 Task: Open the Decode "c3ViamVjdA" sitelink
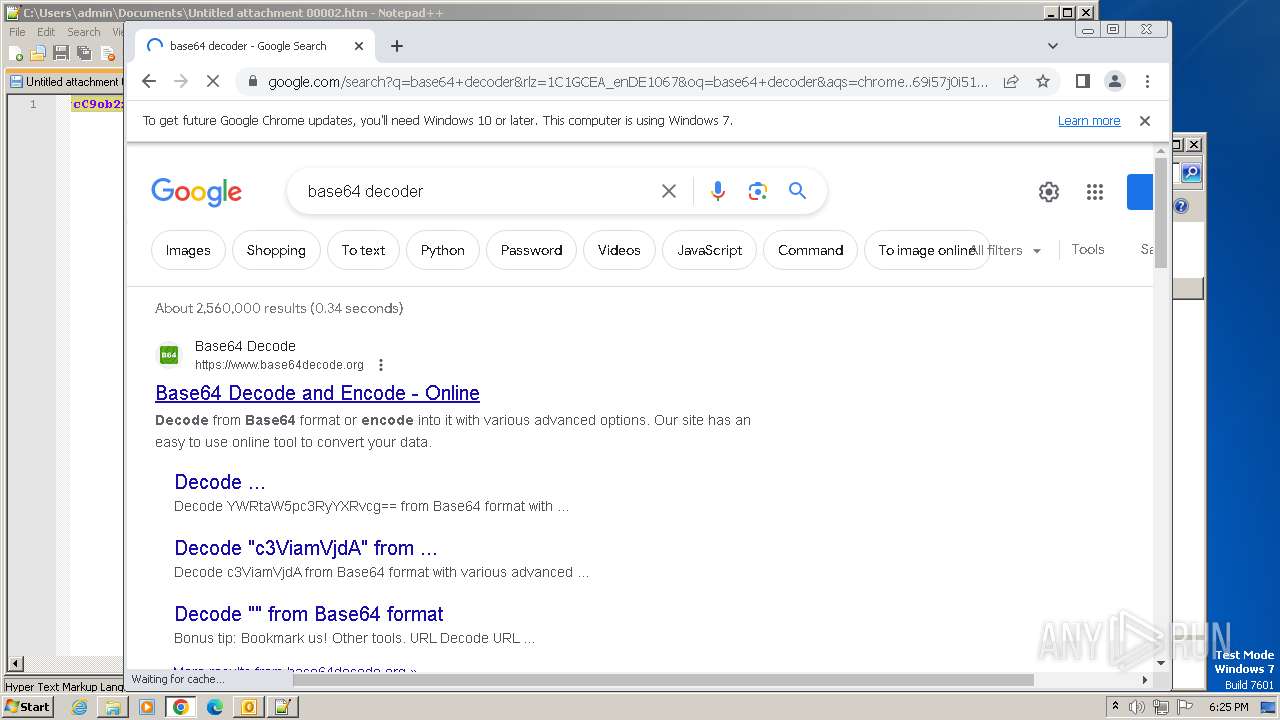click(306, 548)
